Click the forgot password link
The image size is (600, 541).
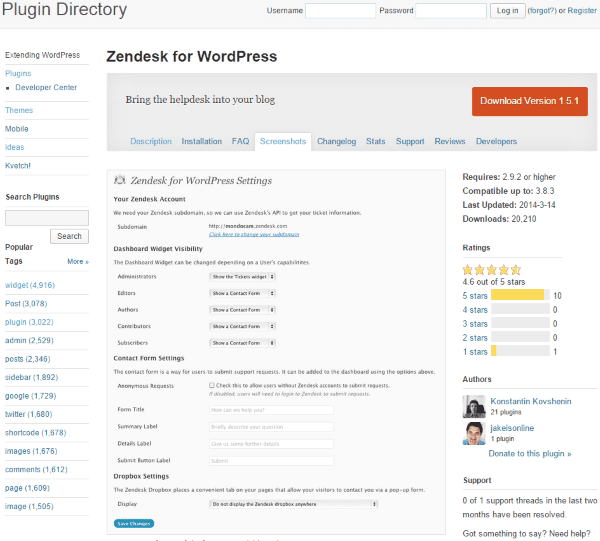pyautogui.click(x=542, y=11)
